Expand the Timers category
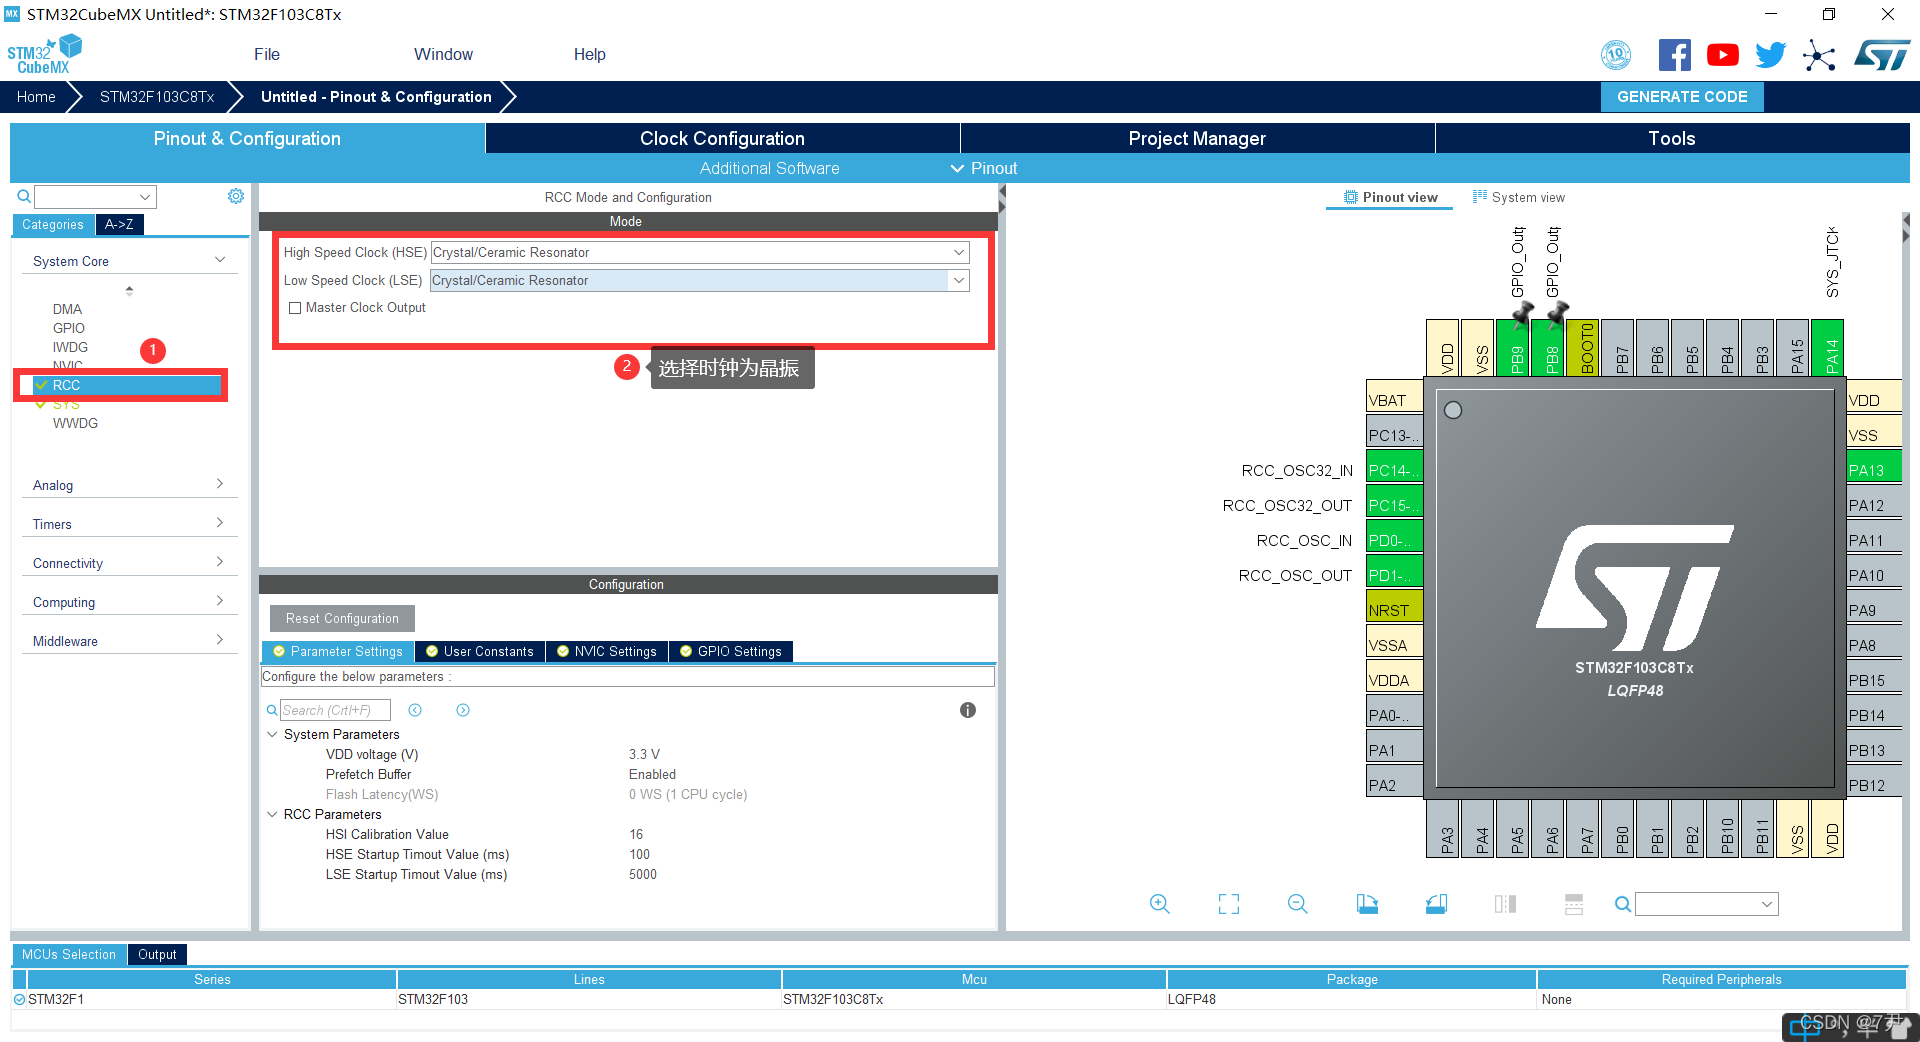Image resolution: width=1920 pixels, height=1042 pixels. 220,523
